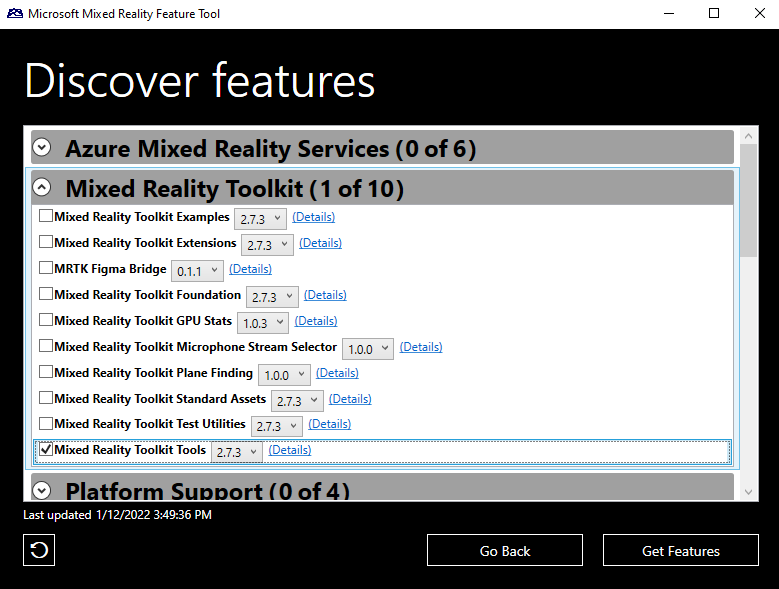Screen dimensions: 779x589
Task: Open GPU Stats version dropdown
Action: (263, 323)
